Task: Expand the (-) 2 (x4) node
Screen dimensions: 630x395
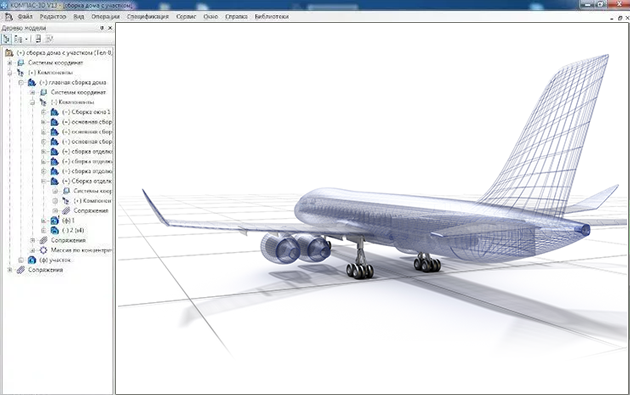Action: point(43,230)
